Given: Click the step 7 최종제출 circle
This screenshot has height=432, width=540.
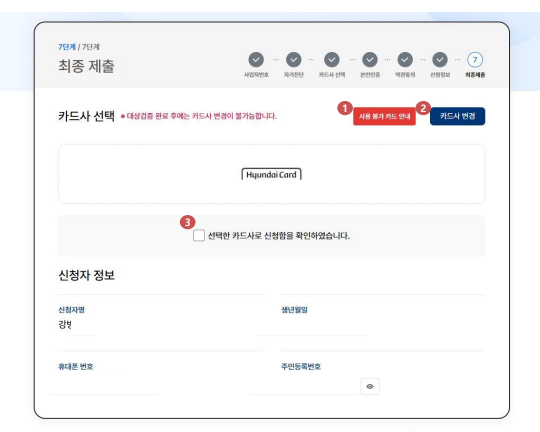Looking at the screenshot, I should point(475,60).
